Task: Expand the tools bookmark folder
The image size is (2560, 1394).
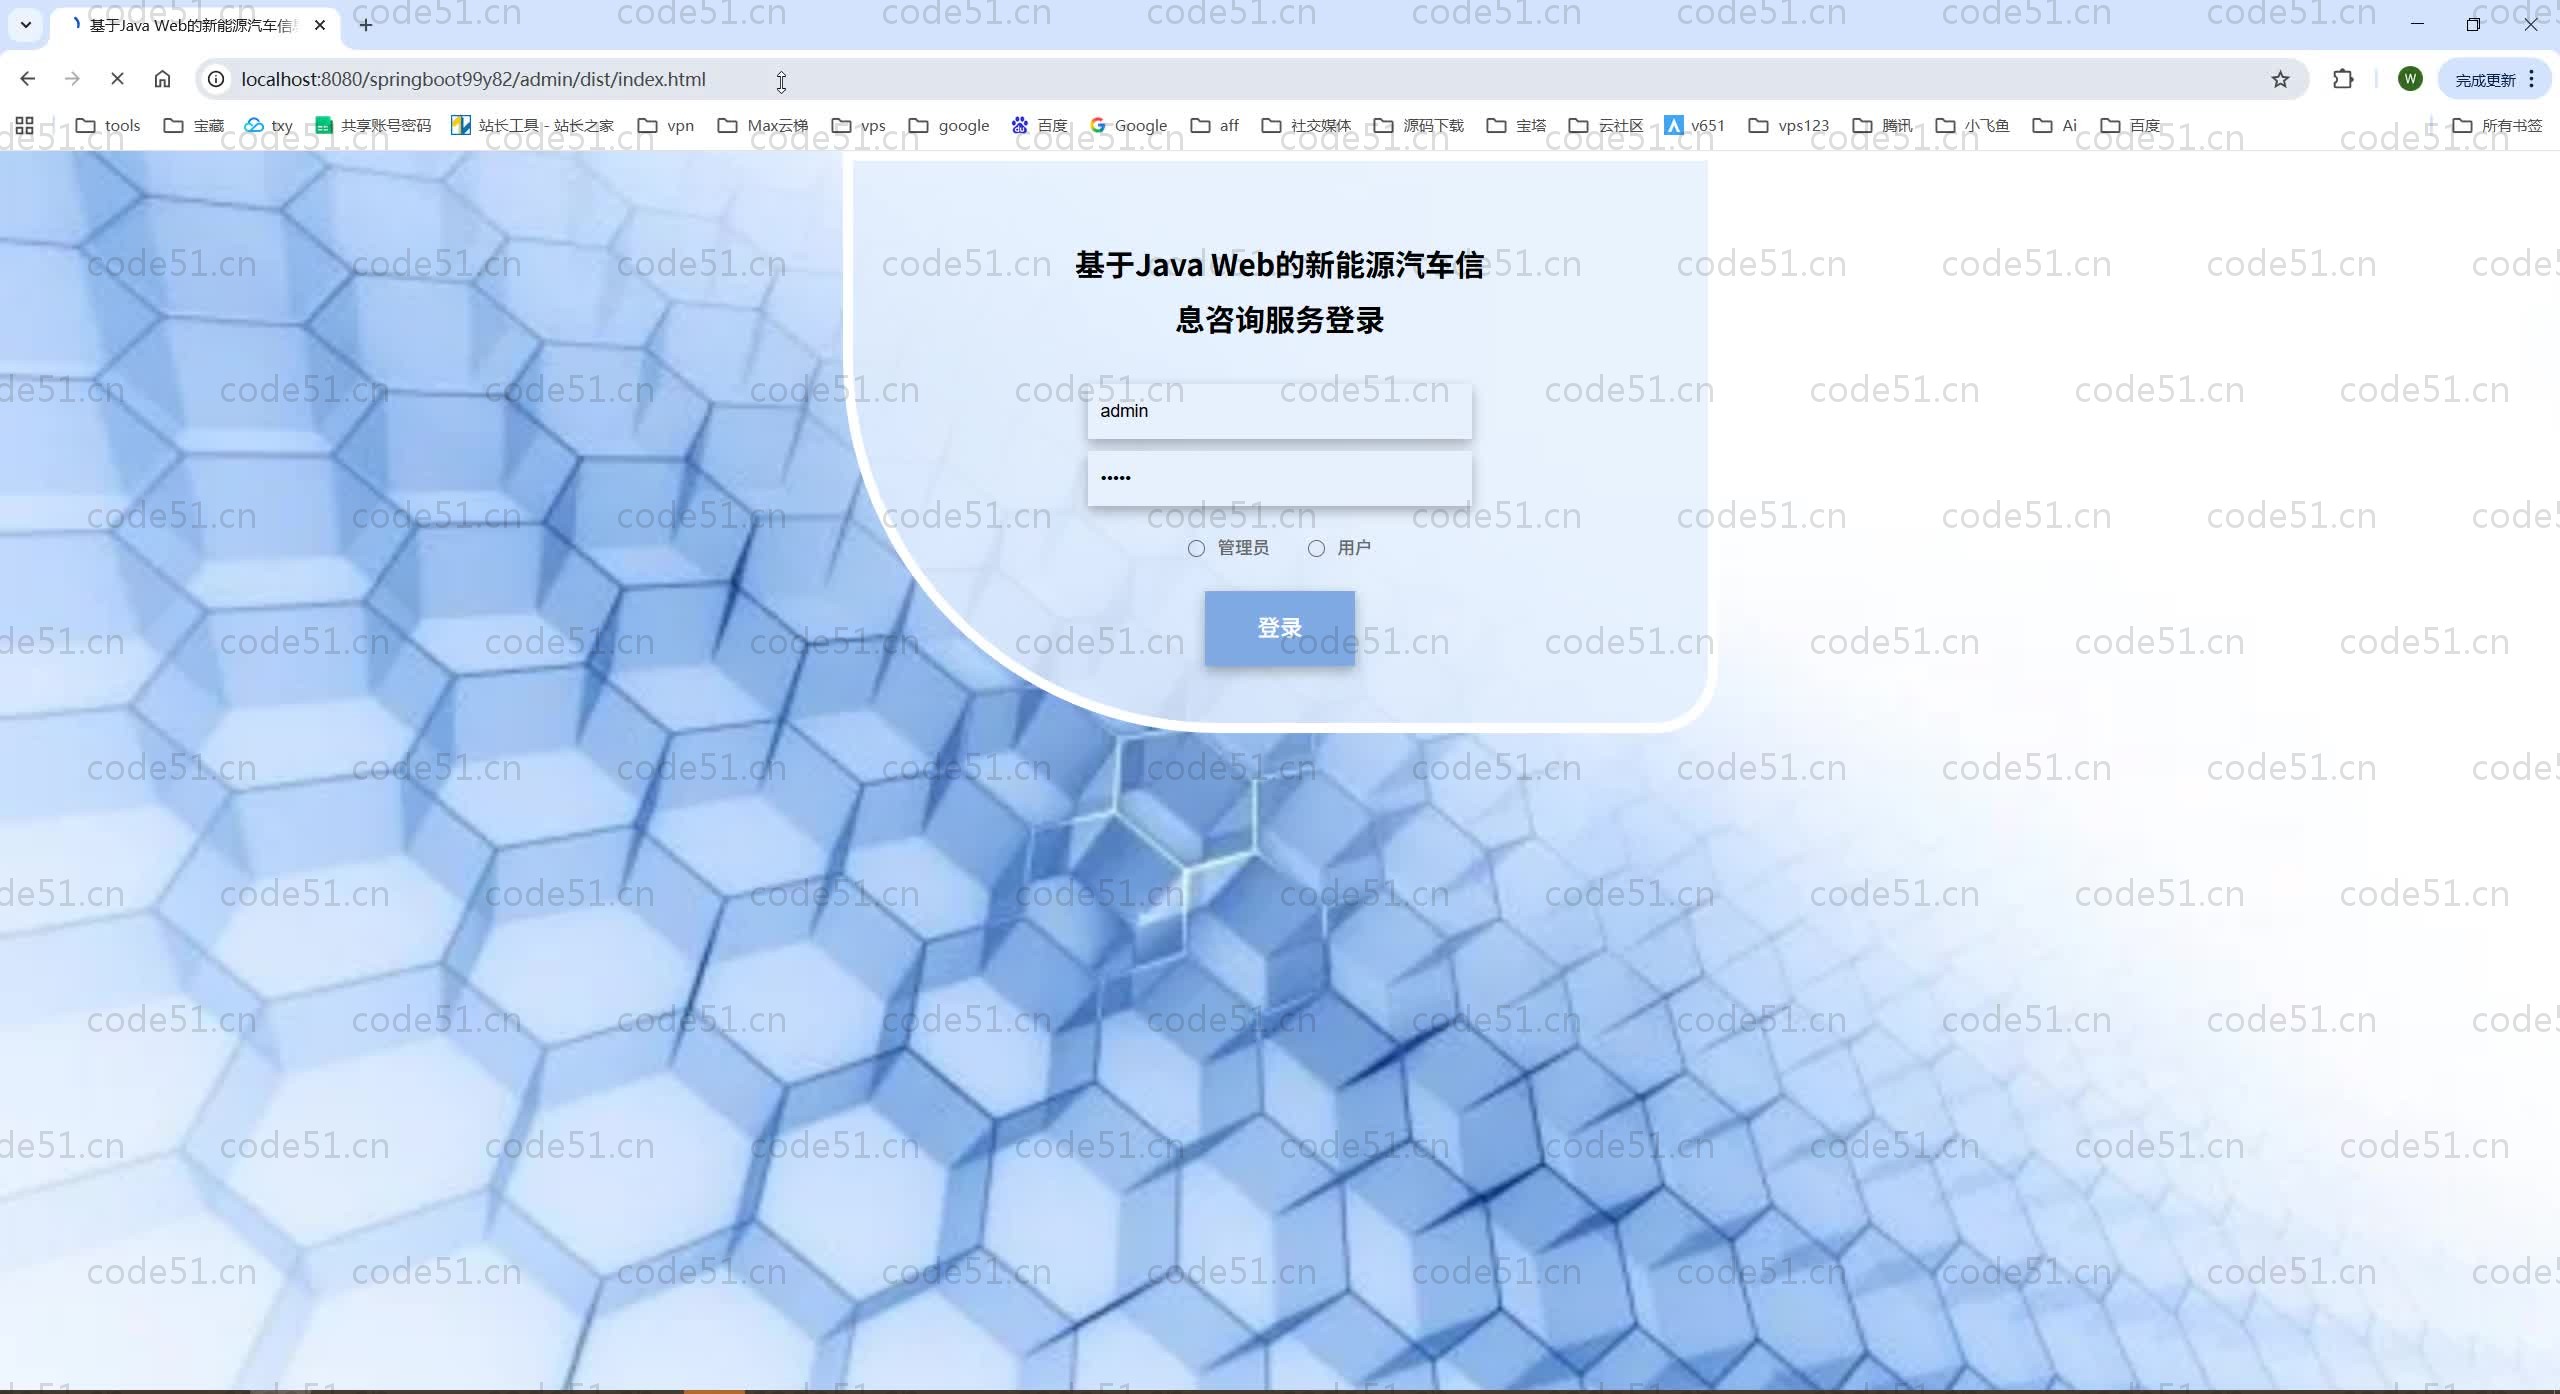Action: click(108, 125)
